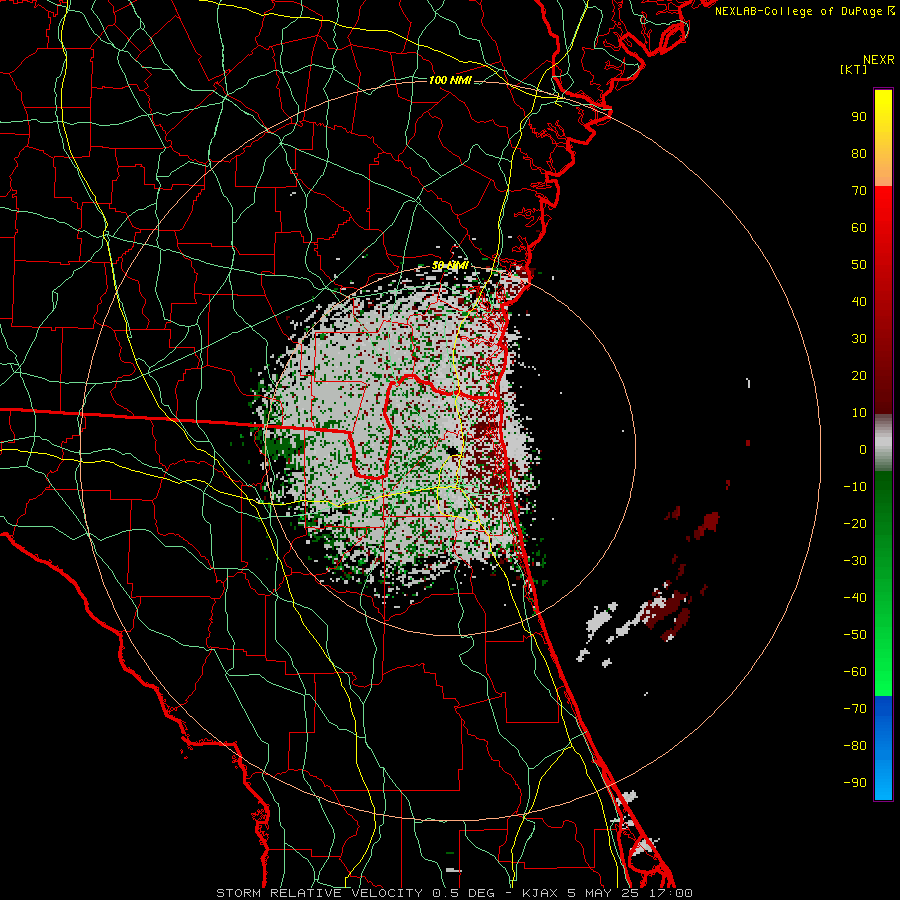Click the -70 value on velocity scale

pyautogui.click(x=855, y=709)
